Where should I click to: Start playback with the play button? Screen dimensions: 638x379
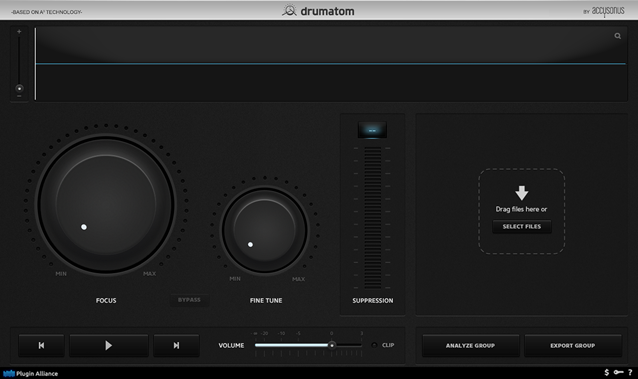[109, 345]
